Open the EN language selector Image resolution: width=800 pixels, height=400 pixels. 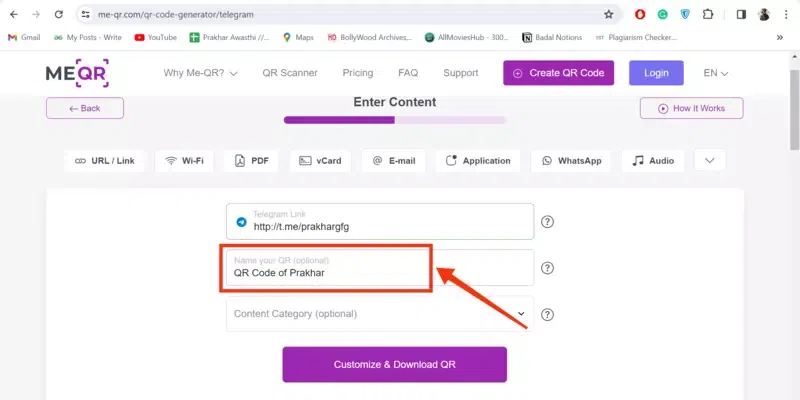716,73
